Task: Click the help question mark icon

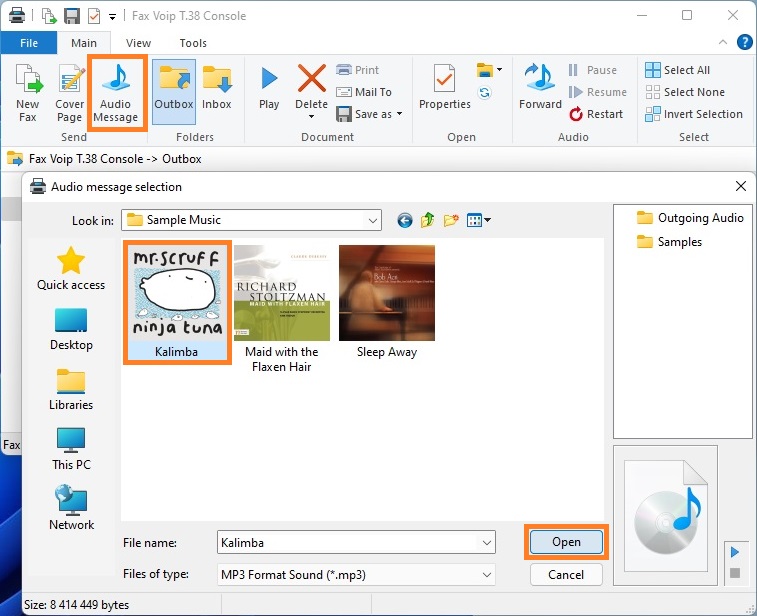Action: pyautogui.click(x=744, y=42)
